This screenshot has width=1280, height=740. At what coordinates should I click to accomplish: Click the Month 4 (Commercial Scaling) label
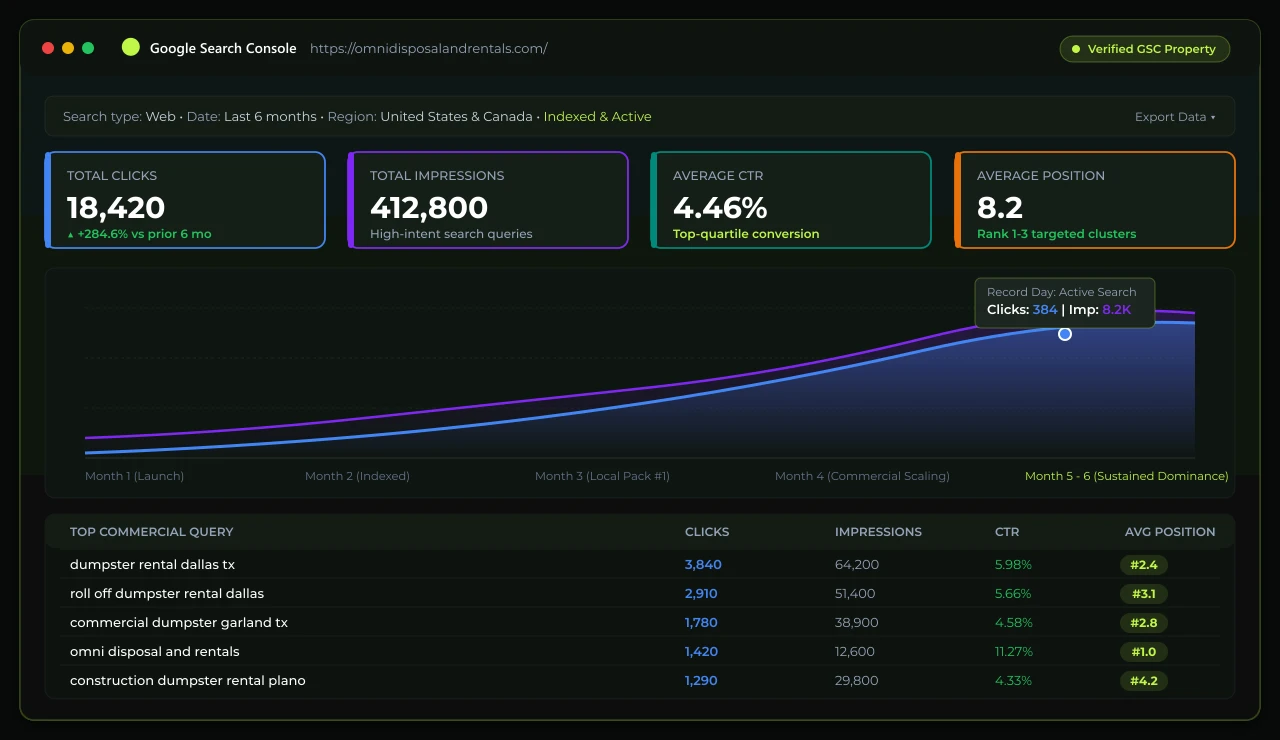tap(862, 476)
